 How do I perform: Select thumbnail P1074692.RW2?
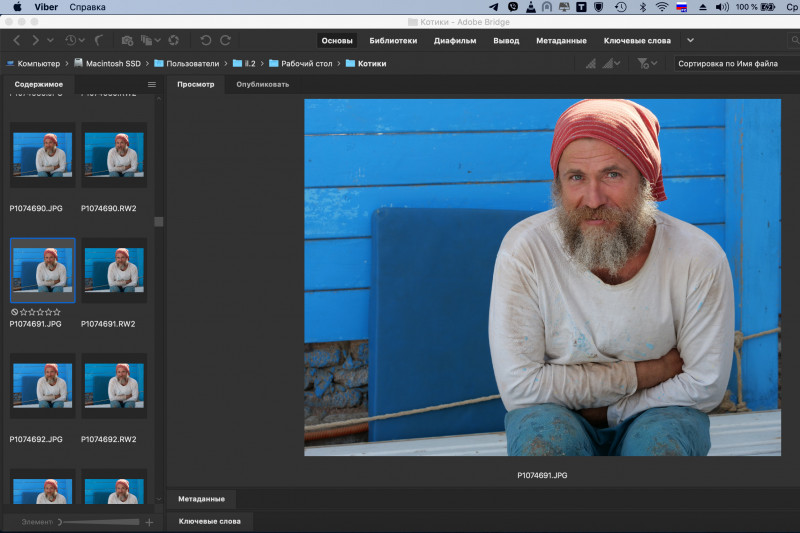pyautogui.click(x=114, y=386)
